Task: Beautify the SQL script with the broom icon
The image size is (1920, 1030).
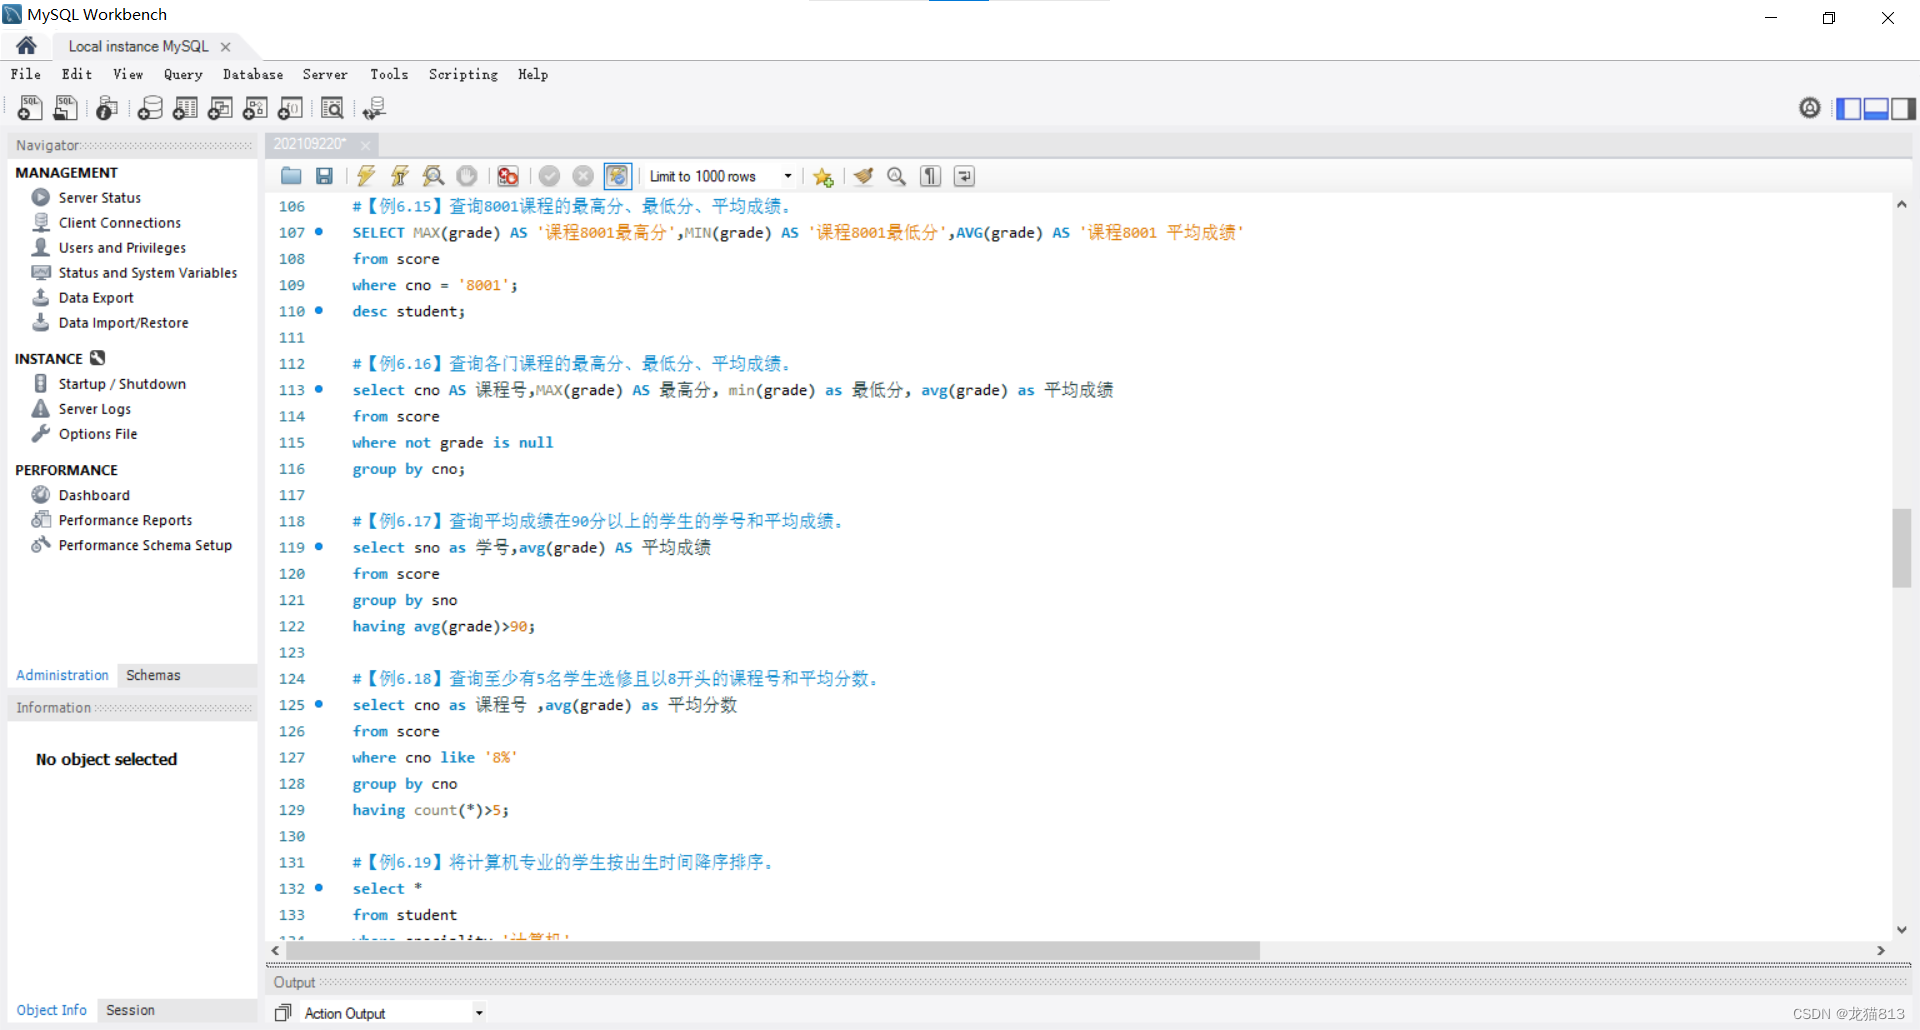Action: [x=864, y=176]
